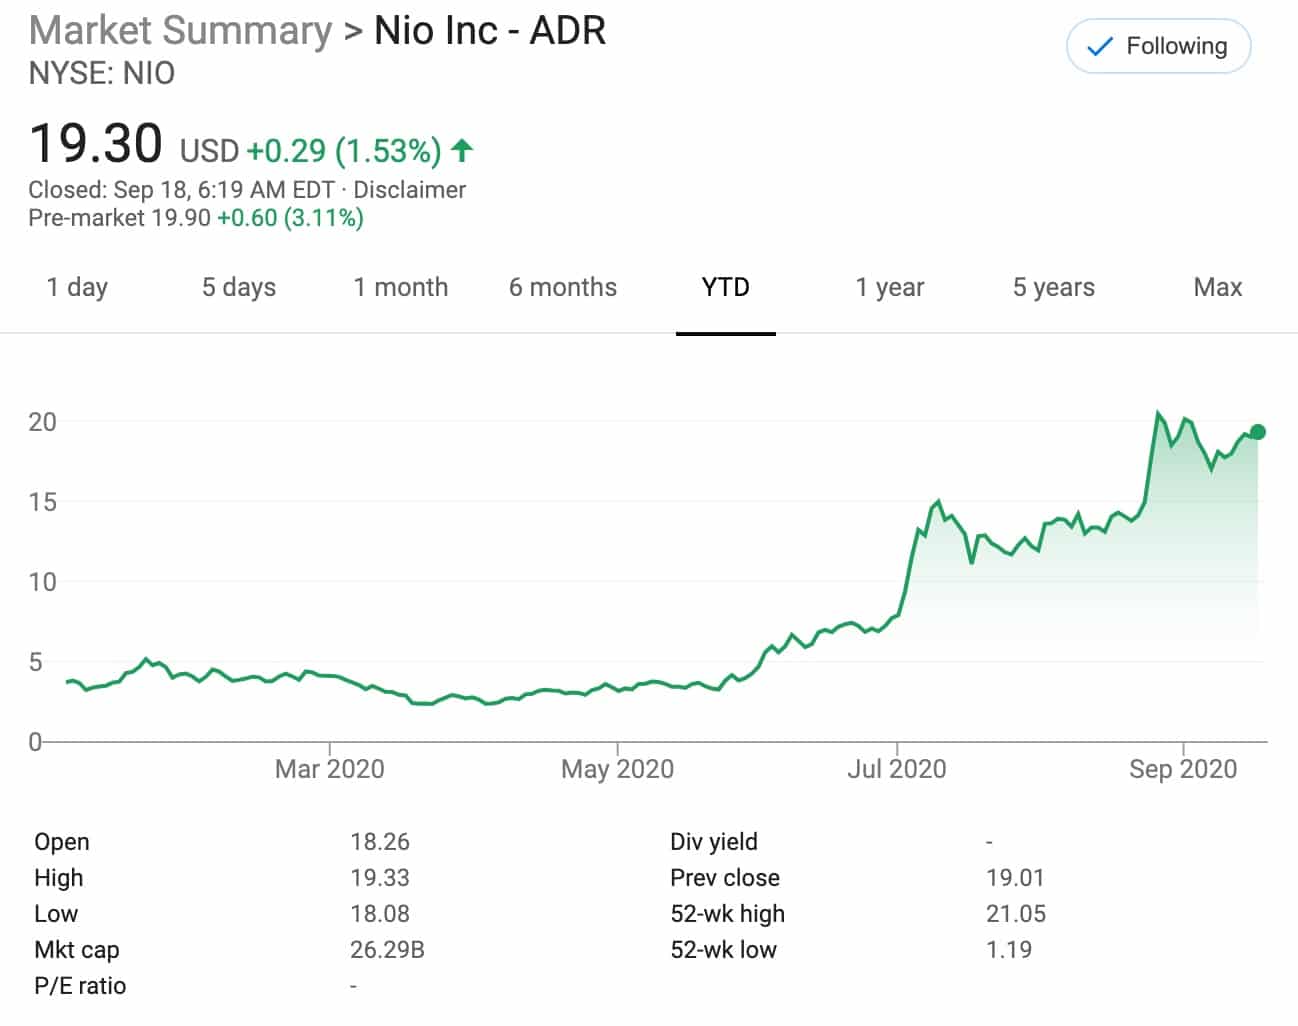Click the green upward arrow beside price change
Screen dimensions: 1298x1026
pyautogui.click(x=461, y=151)
